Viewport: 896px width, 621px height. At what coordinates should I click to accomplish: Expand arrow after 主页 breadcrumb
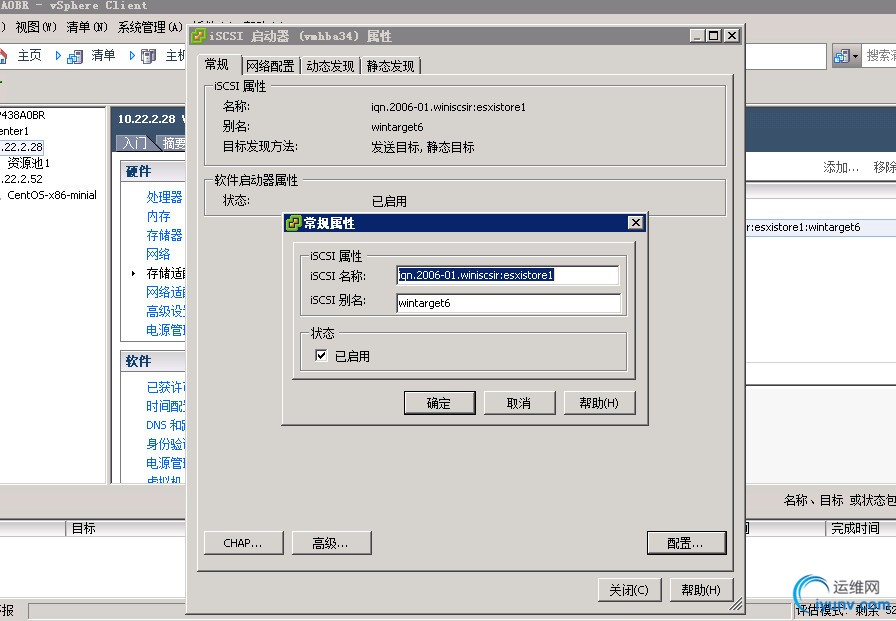58,55
